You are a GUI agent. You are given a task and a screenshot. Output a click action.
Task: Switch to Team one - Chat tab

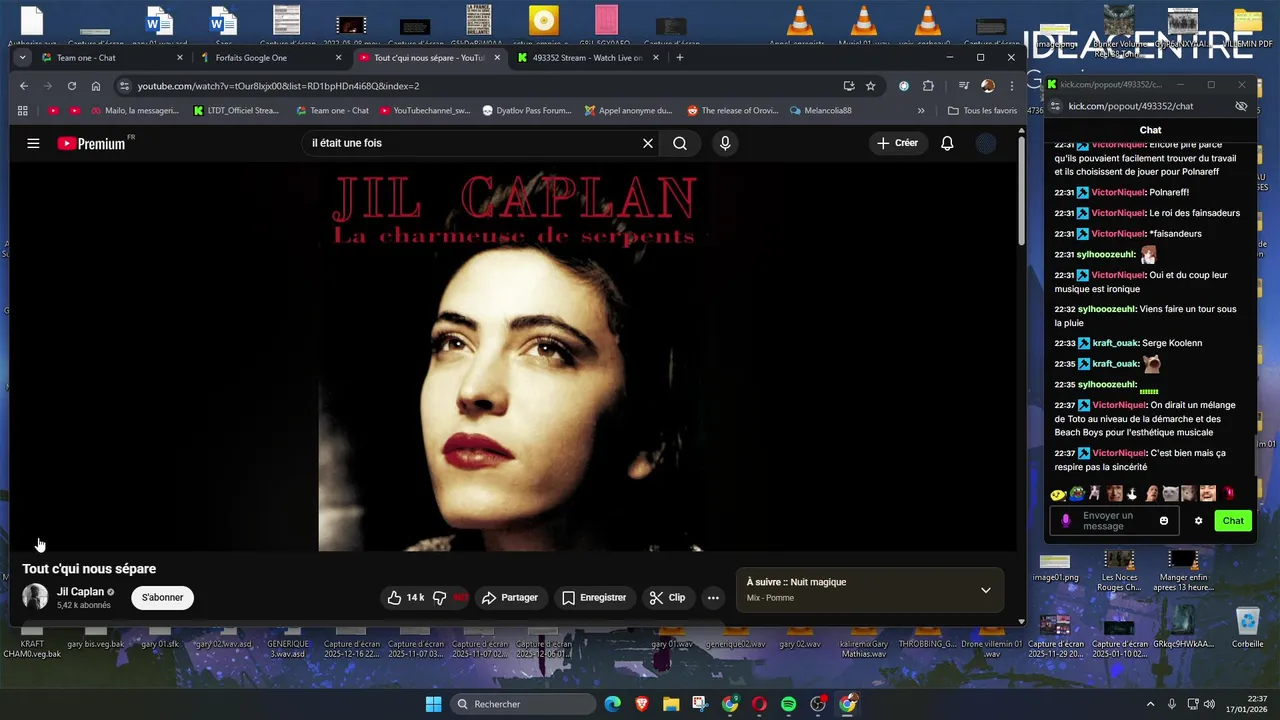[112, 58]
